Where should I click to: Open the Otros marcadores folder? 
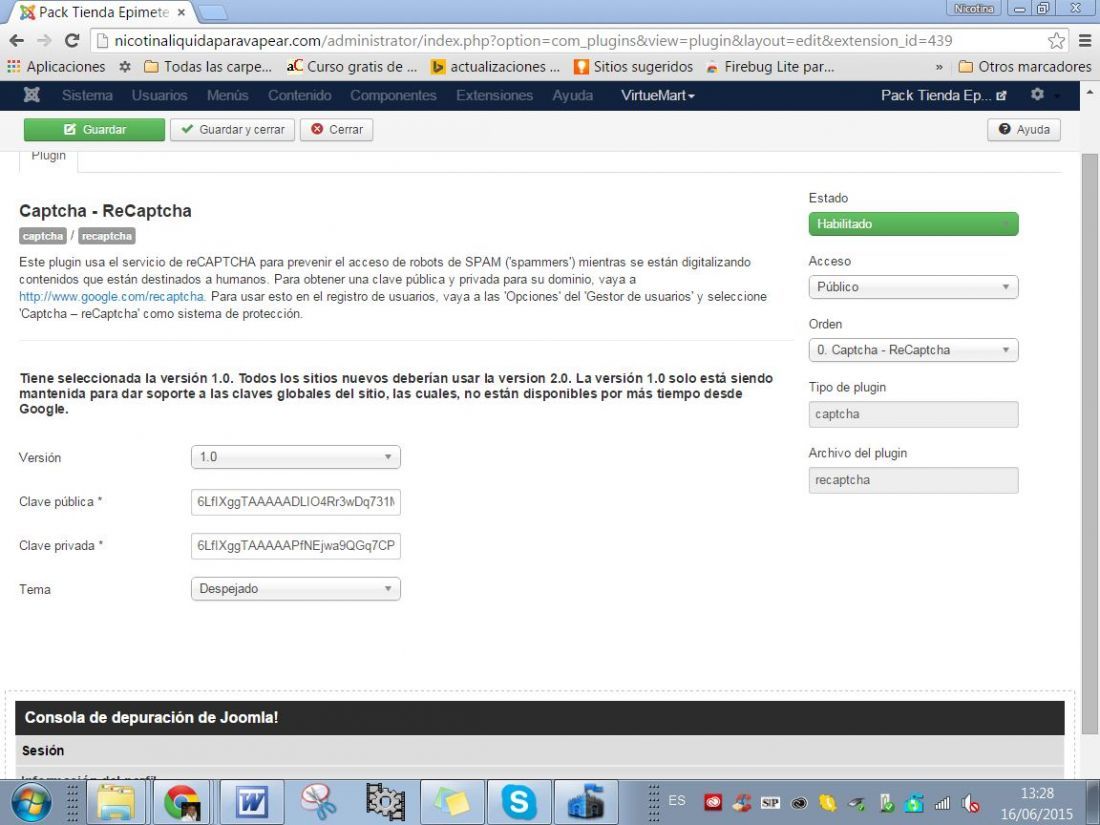point(1024,67)
